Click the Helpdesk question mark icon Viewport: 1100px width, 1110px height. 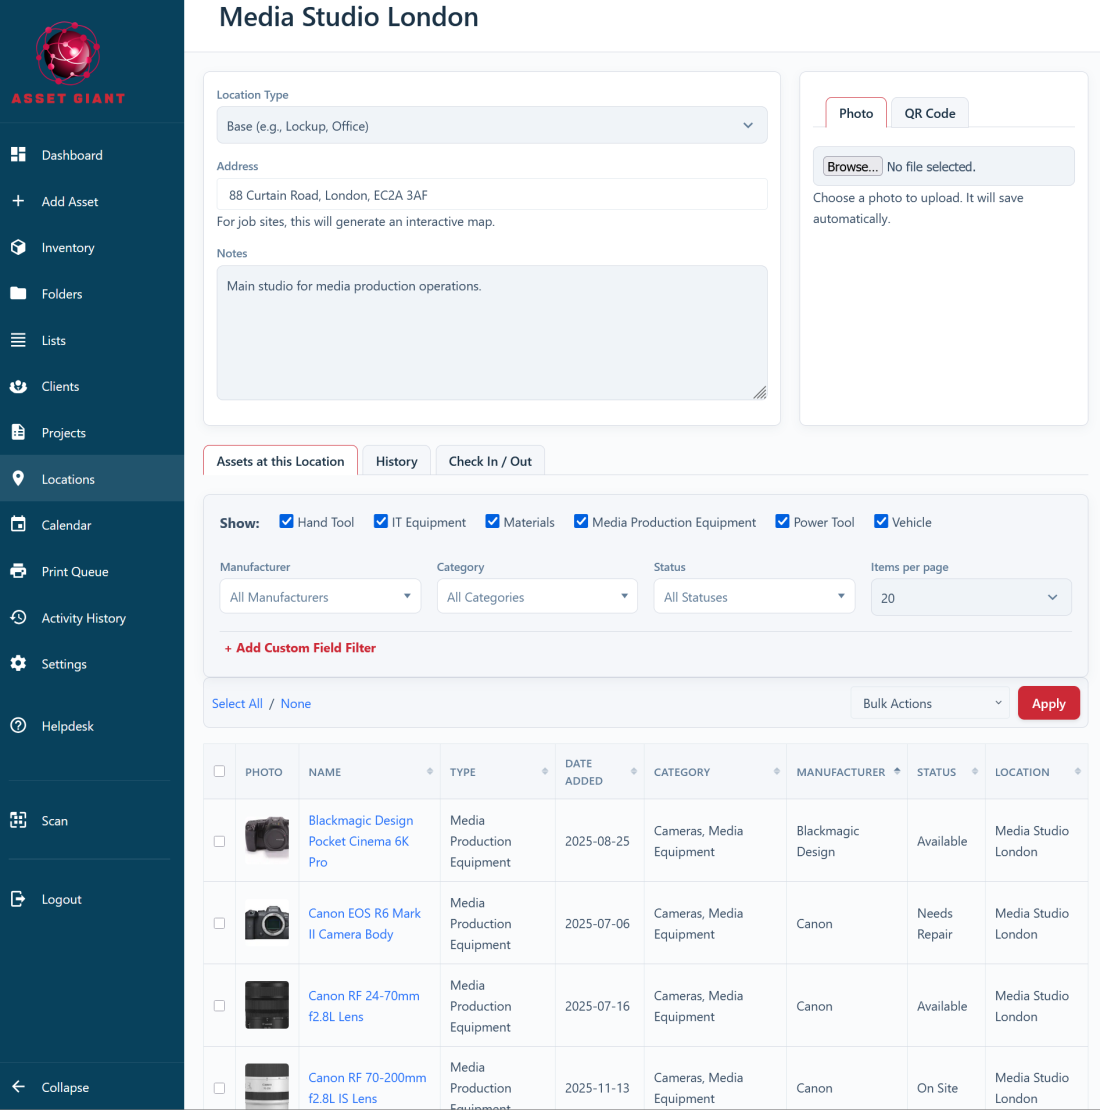coord(18,726)
